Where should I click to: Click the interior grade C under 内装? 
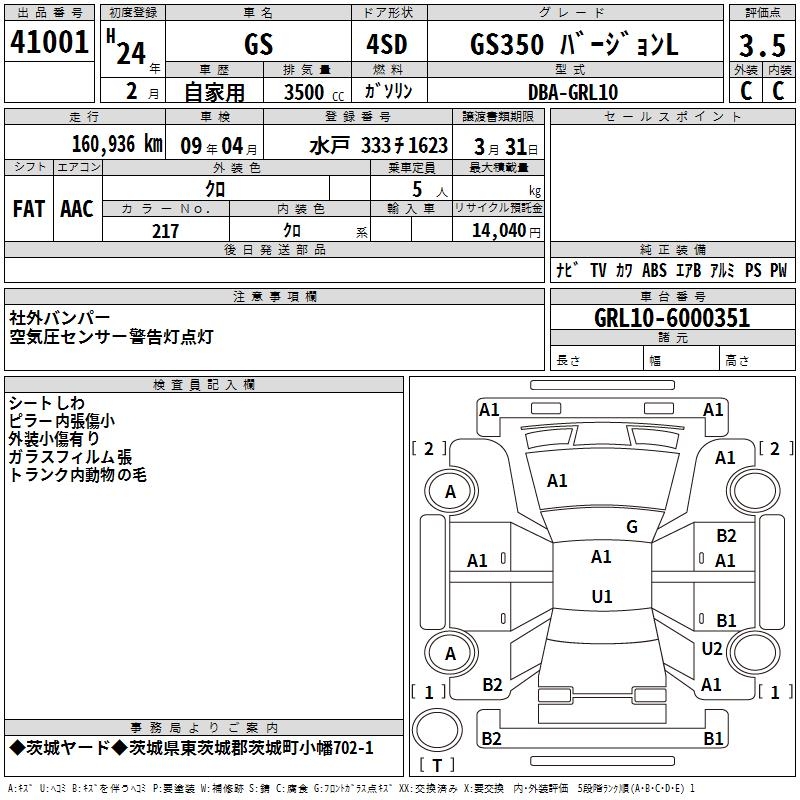pyautogui.click(x=778, y=91)
